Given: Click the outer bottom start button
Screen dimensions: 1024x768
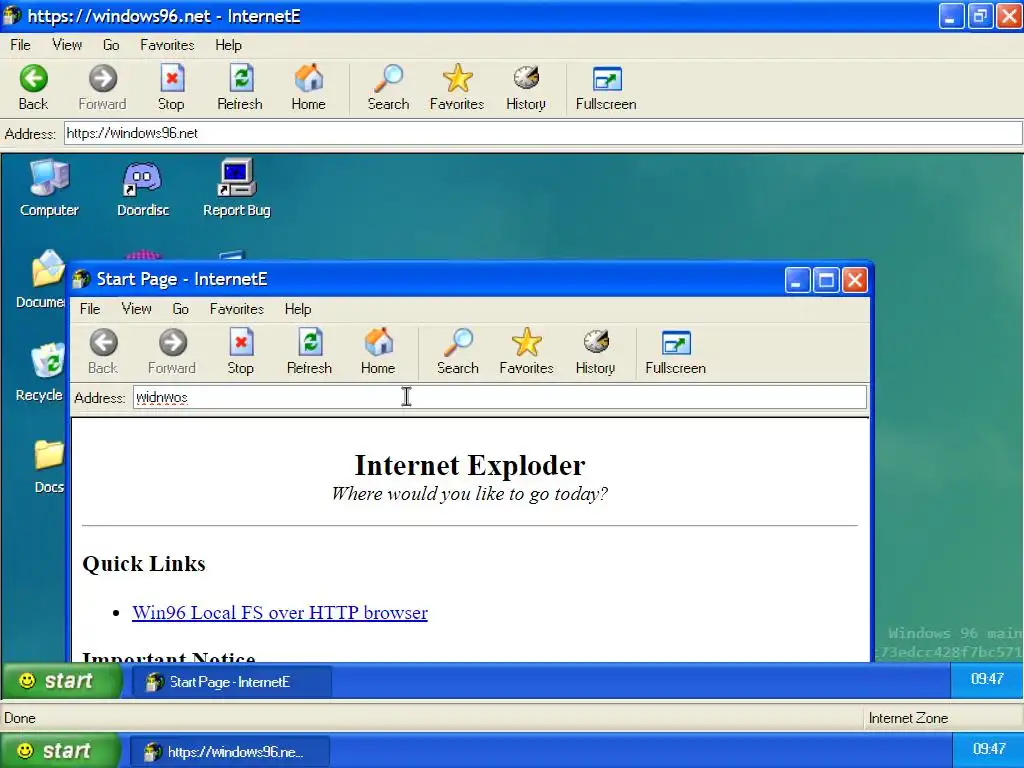Looking at the screenshot, I should click(60, 750).
